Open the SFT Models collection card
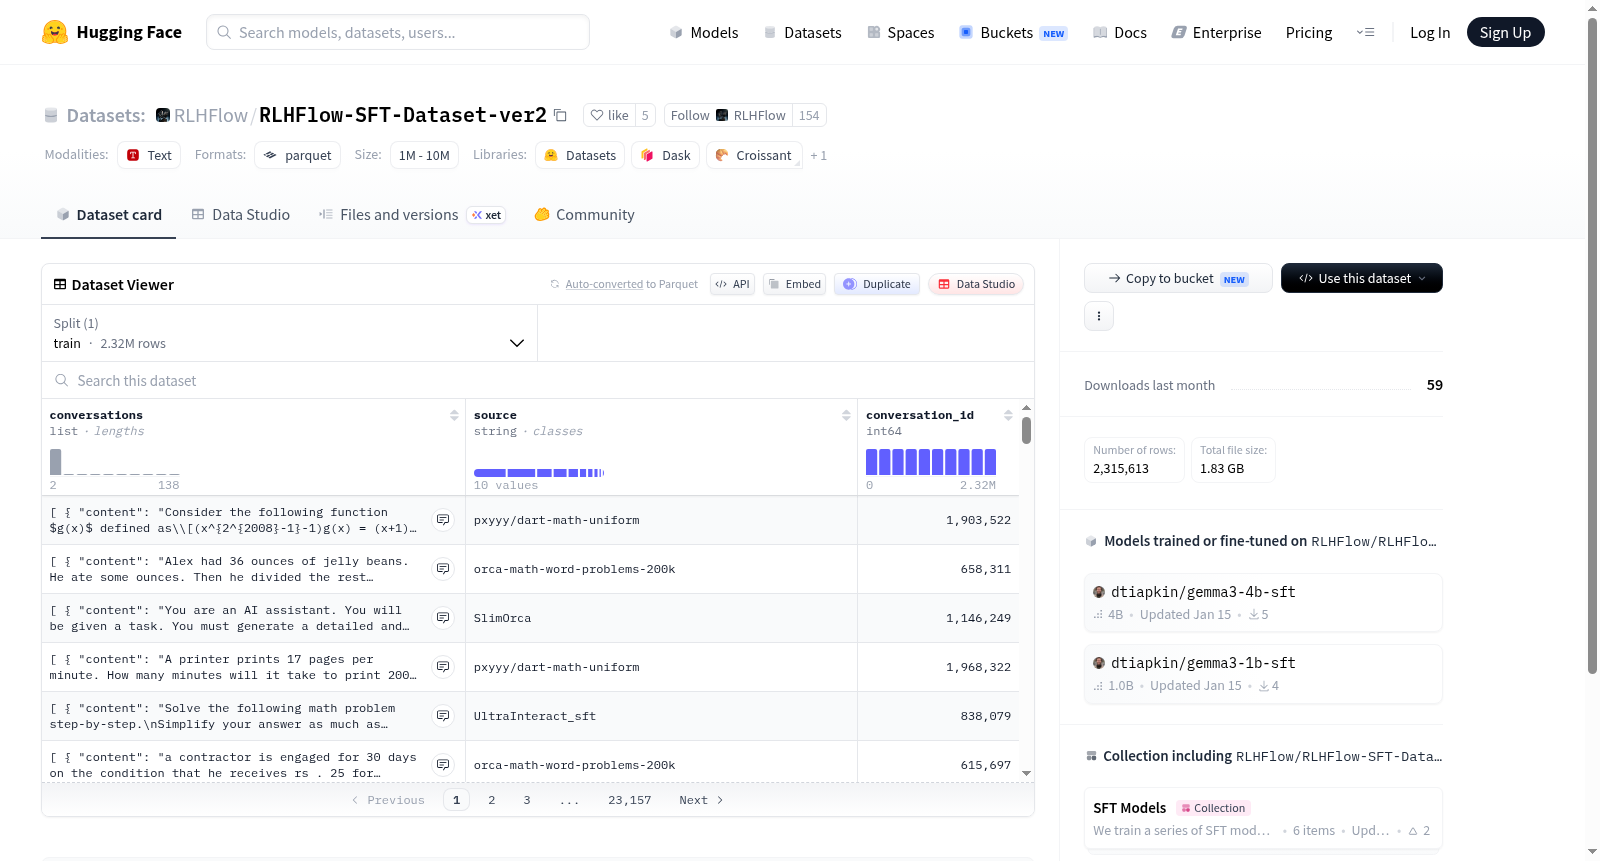The width and height of the screenshot is (1600, 861). [1263, 819]
